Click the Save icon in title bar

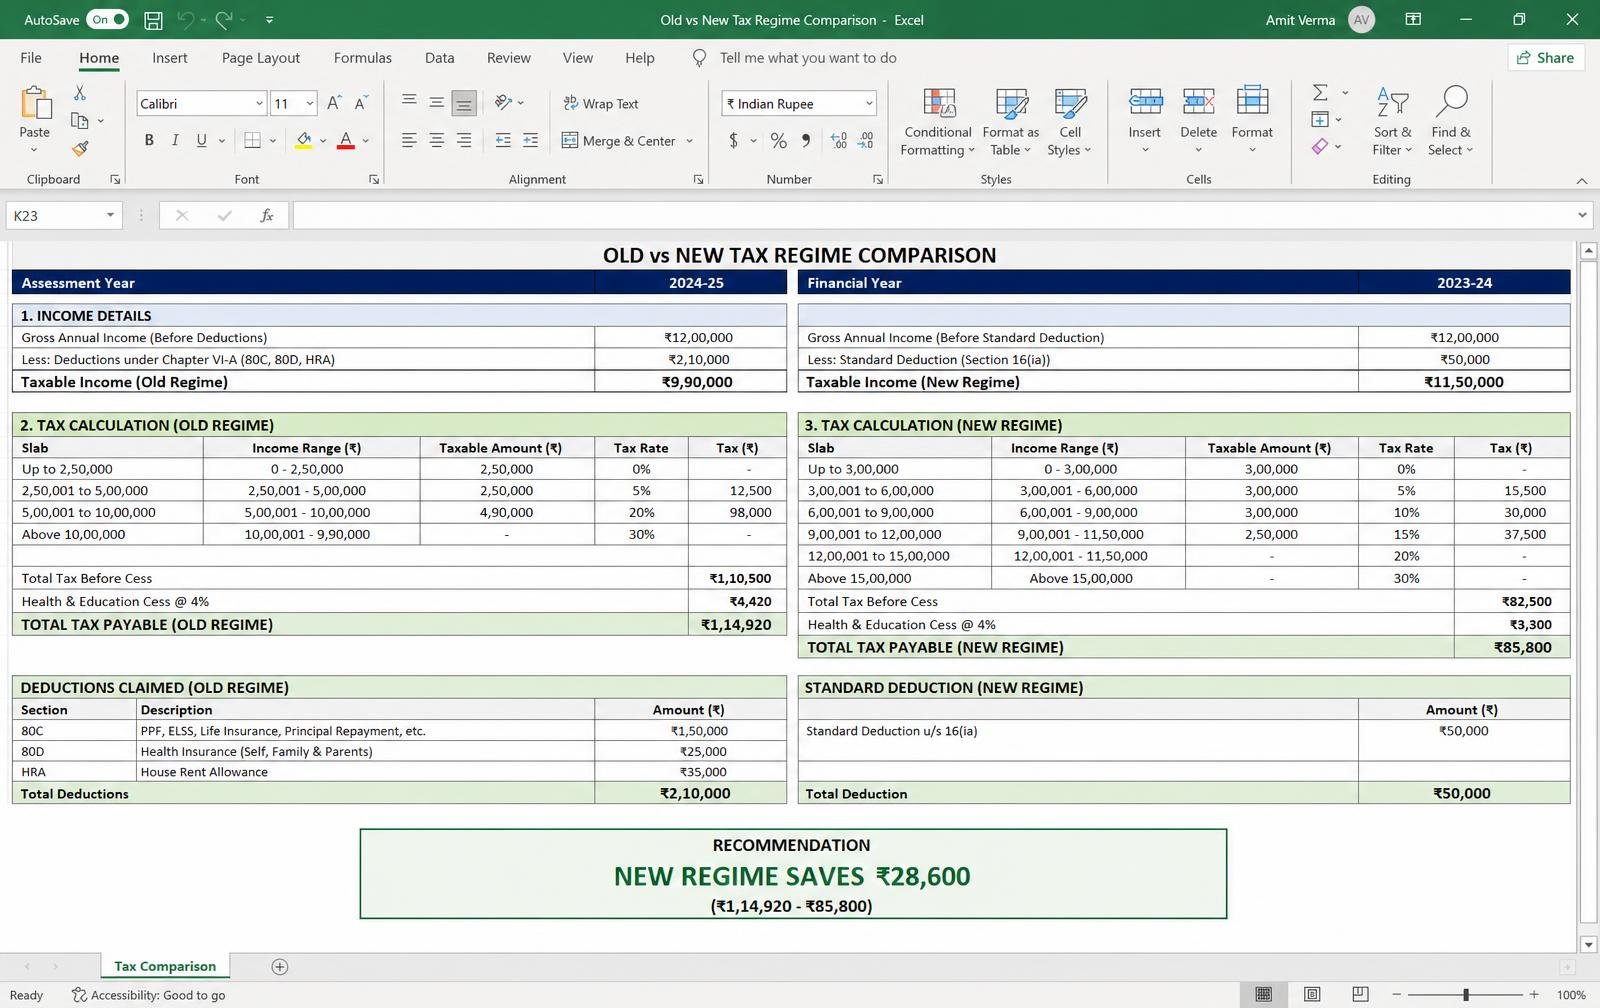[x=153, y=20]
